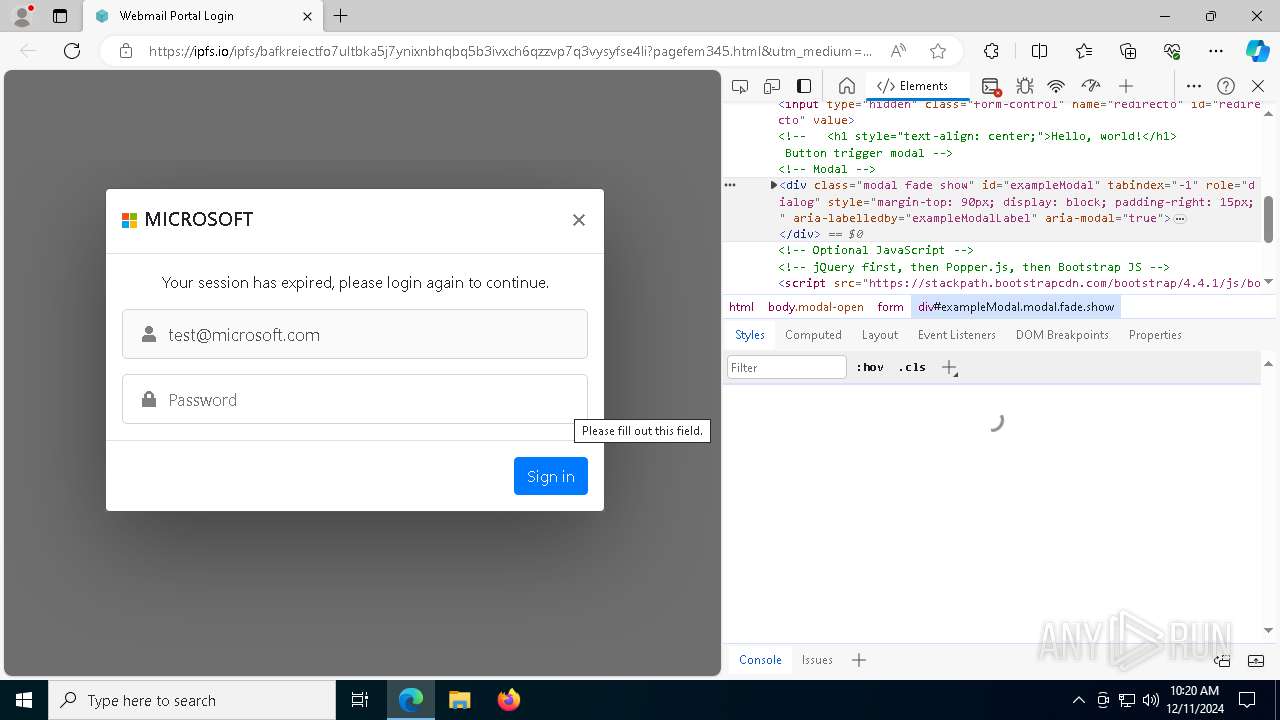Screen dimensions: 1280x720
Task: Select form in the DOM breadcrumb
Action: click(890, 307)
